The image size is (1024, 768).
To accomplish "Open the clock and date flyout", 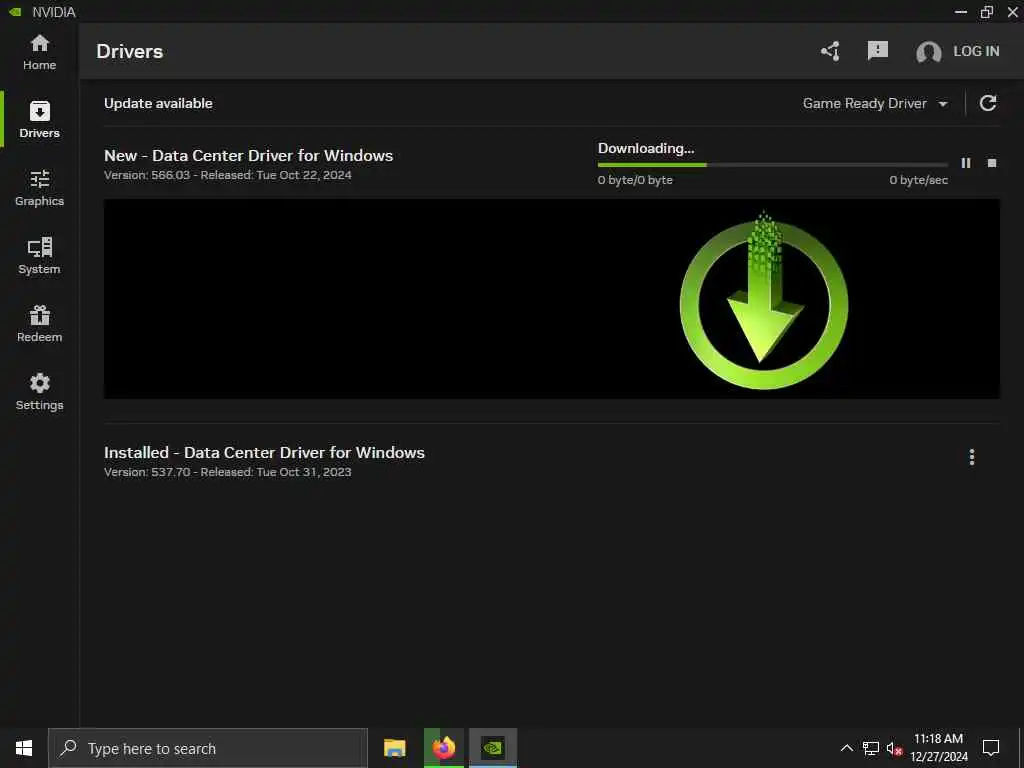I will point(938,748).
